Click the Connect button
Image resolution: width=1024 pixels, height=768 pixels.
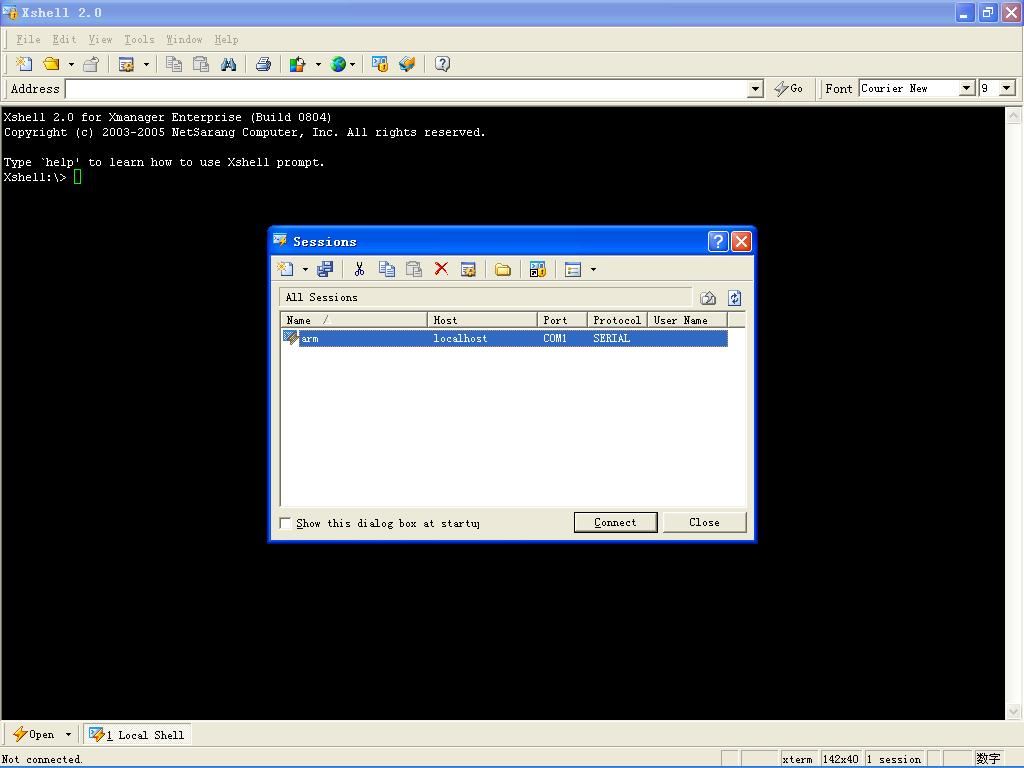pyautogui.click(x=615, y=522)
